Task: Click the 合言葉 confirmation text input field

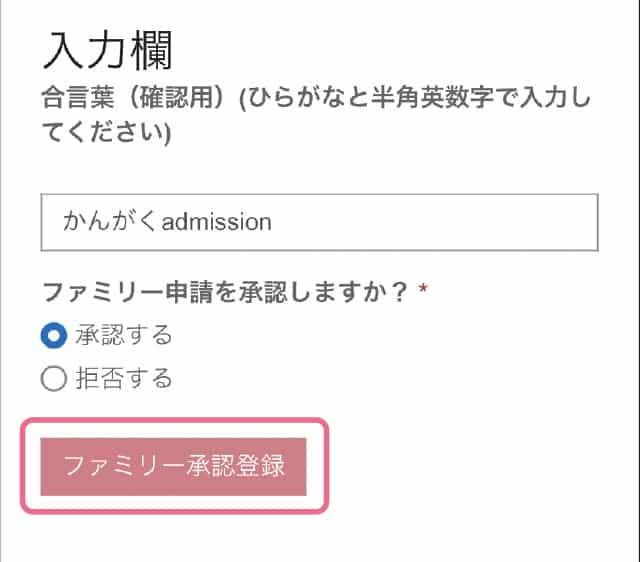Action: tap(319, 222)
